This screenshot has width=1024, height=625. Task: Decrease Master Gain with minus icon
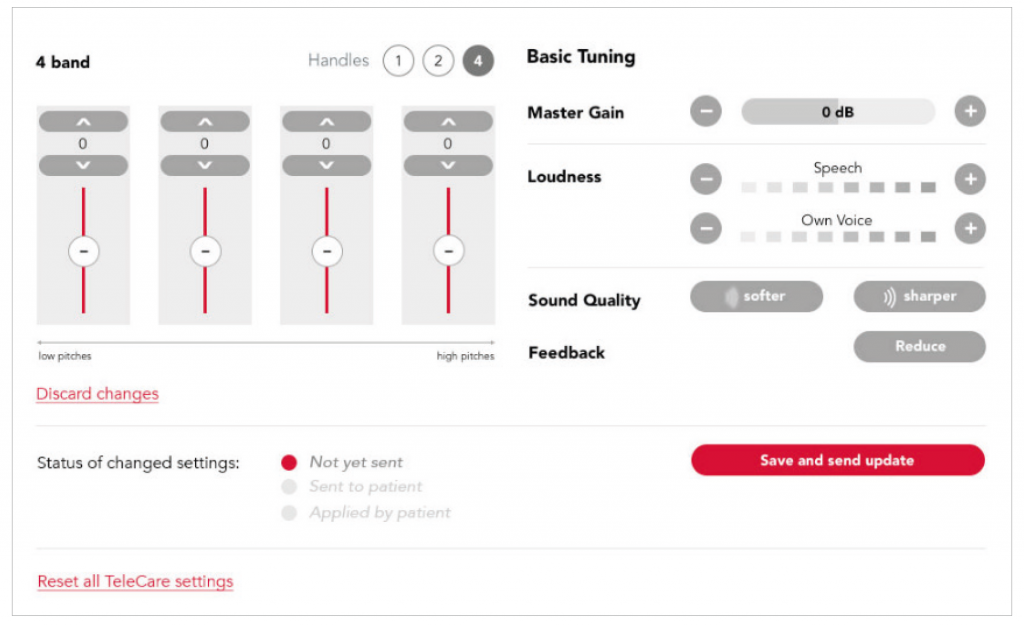tap(706, 112)
